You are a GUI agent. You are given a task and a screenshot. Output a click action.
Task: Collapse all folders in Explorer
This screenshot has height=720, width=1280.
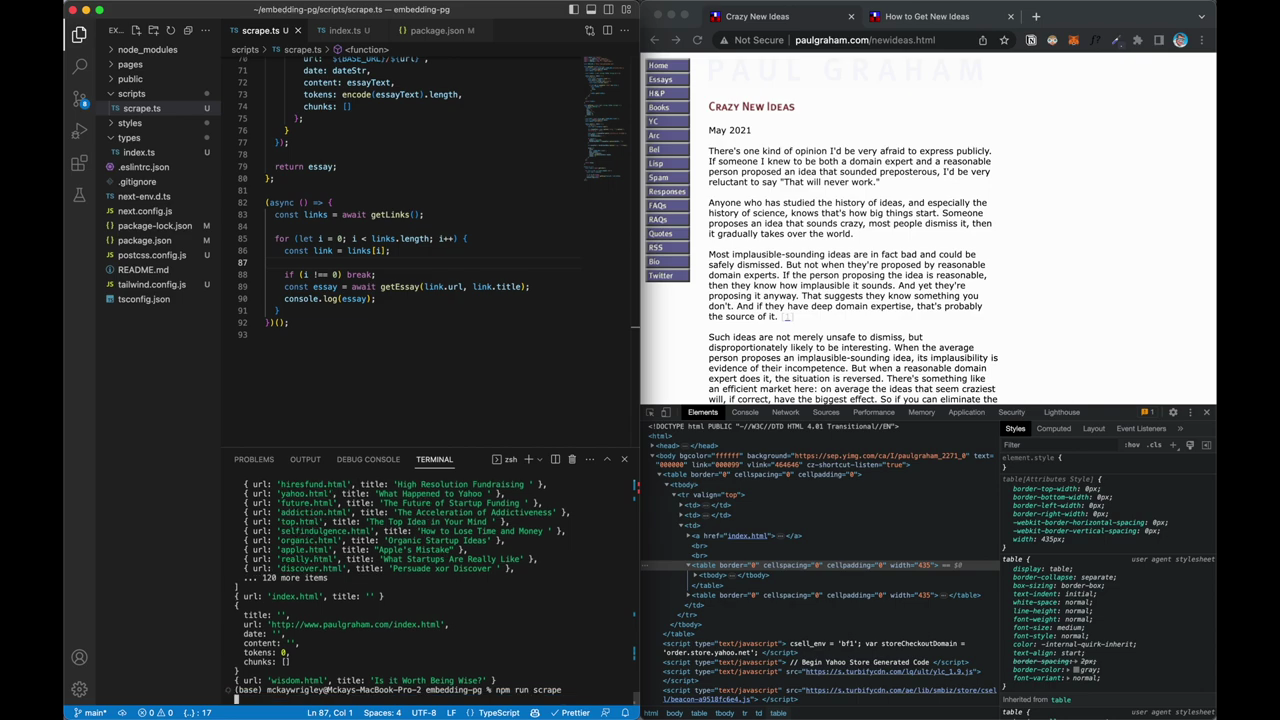point(188,31)
